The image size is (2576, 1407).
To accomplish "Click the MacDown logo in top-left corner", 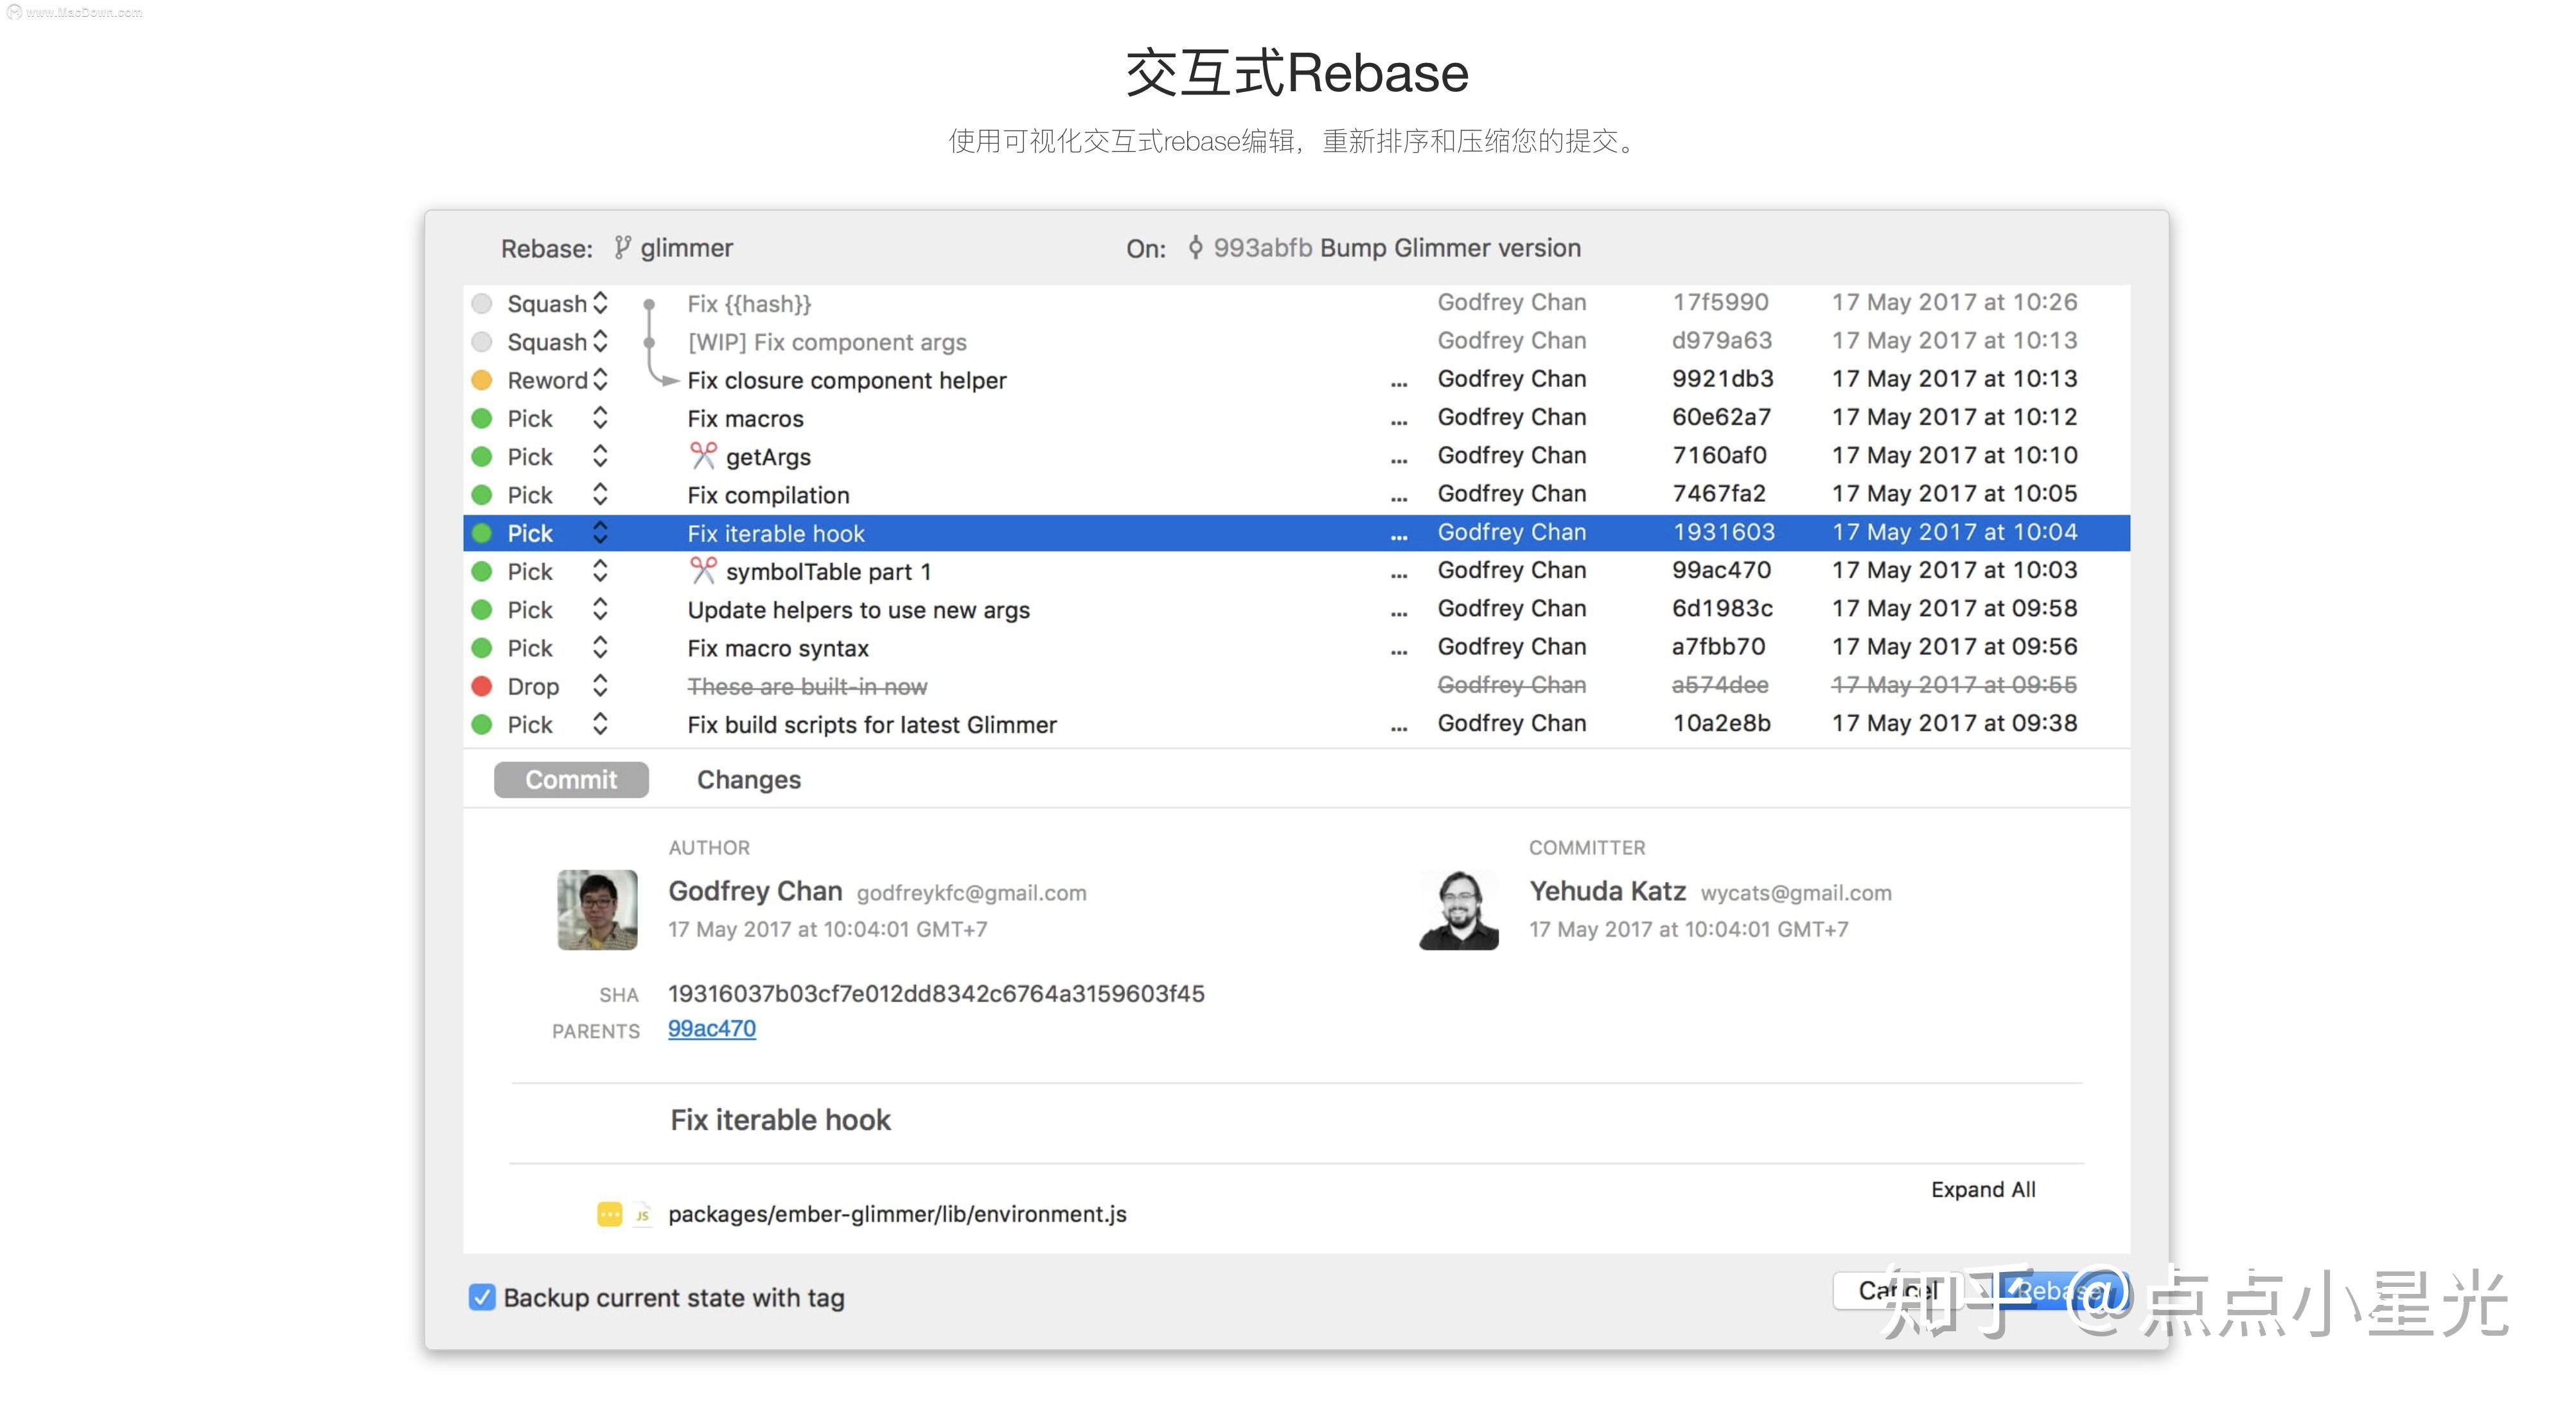I will pos(14,11).
